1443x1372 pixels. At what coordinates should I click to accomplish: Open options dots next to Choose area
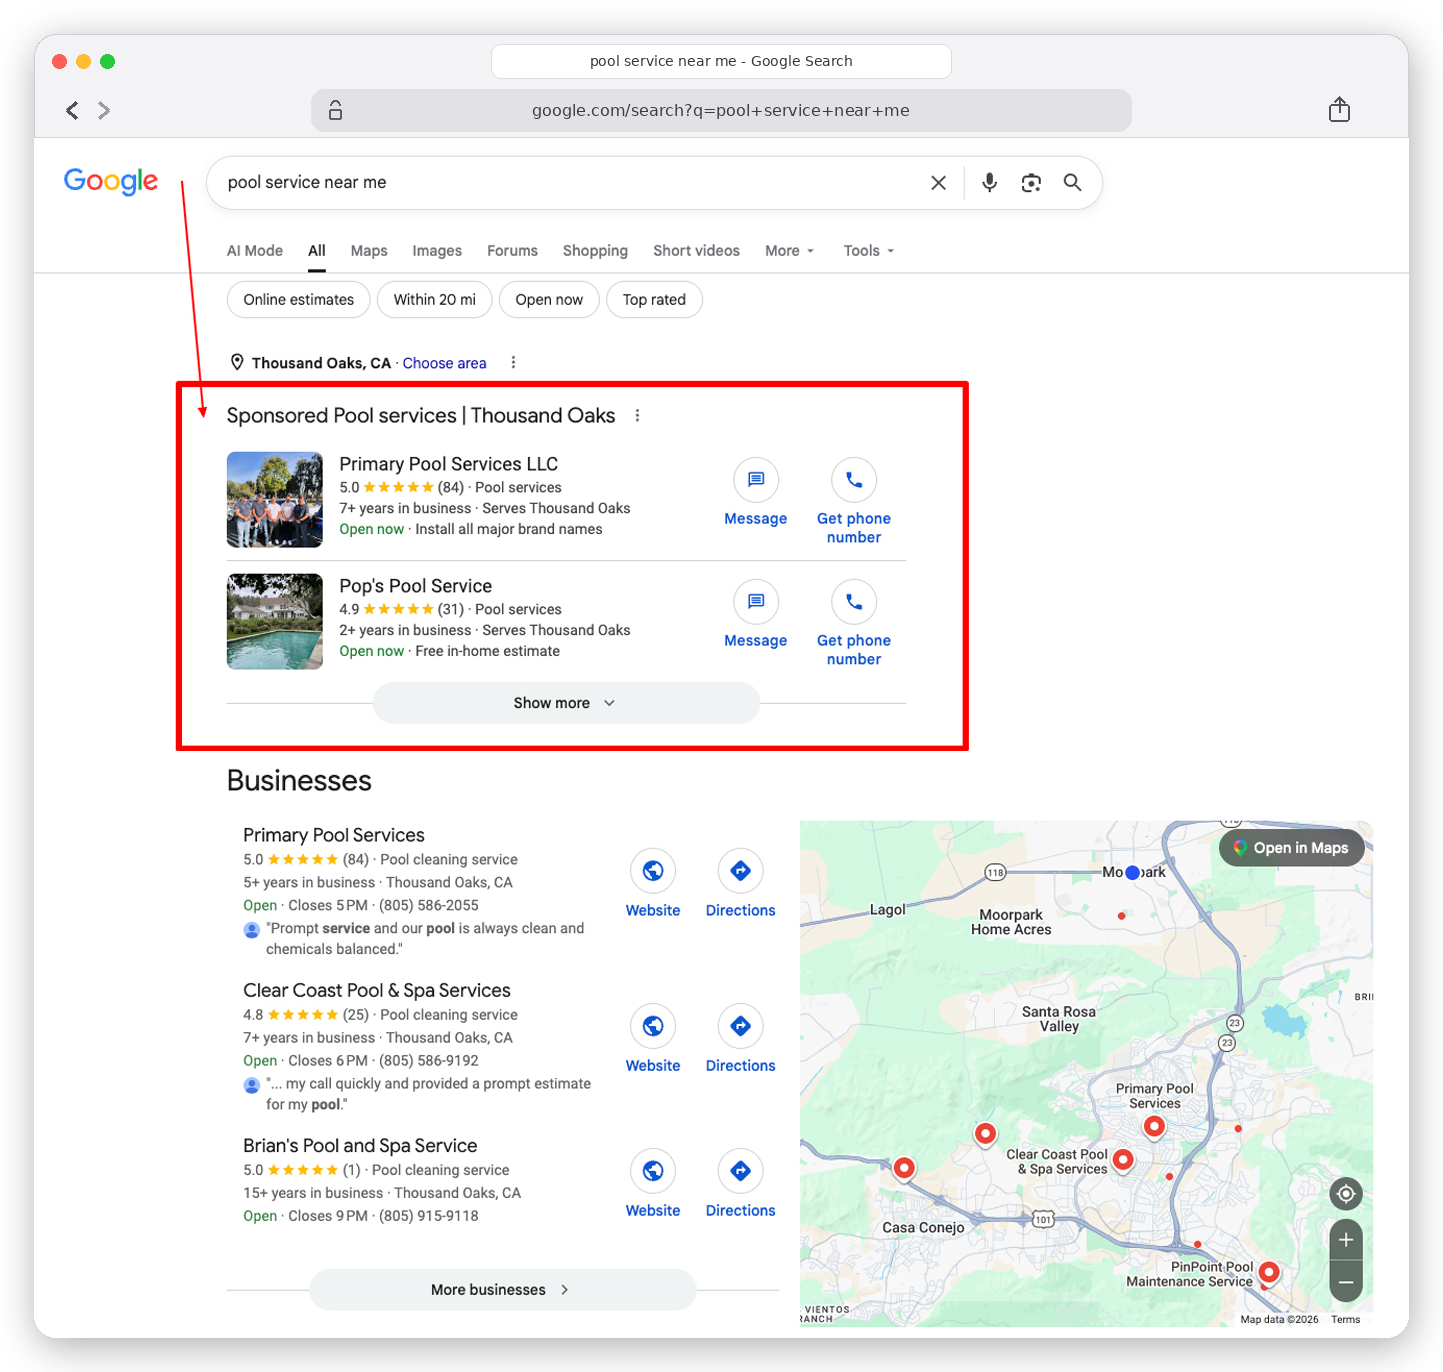pyautogui.click(x=513, y=362)
